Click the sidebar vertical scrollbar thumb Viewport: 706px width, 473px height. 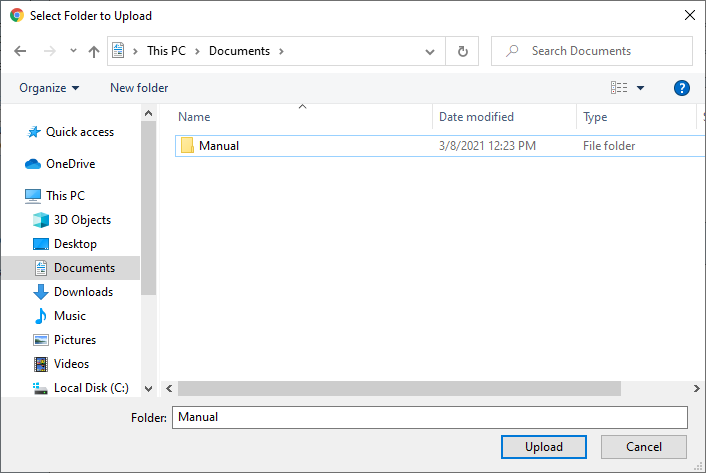(149, 208)
